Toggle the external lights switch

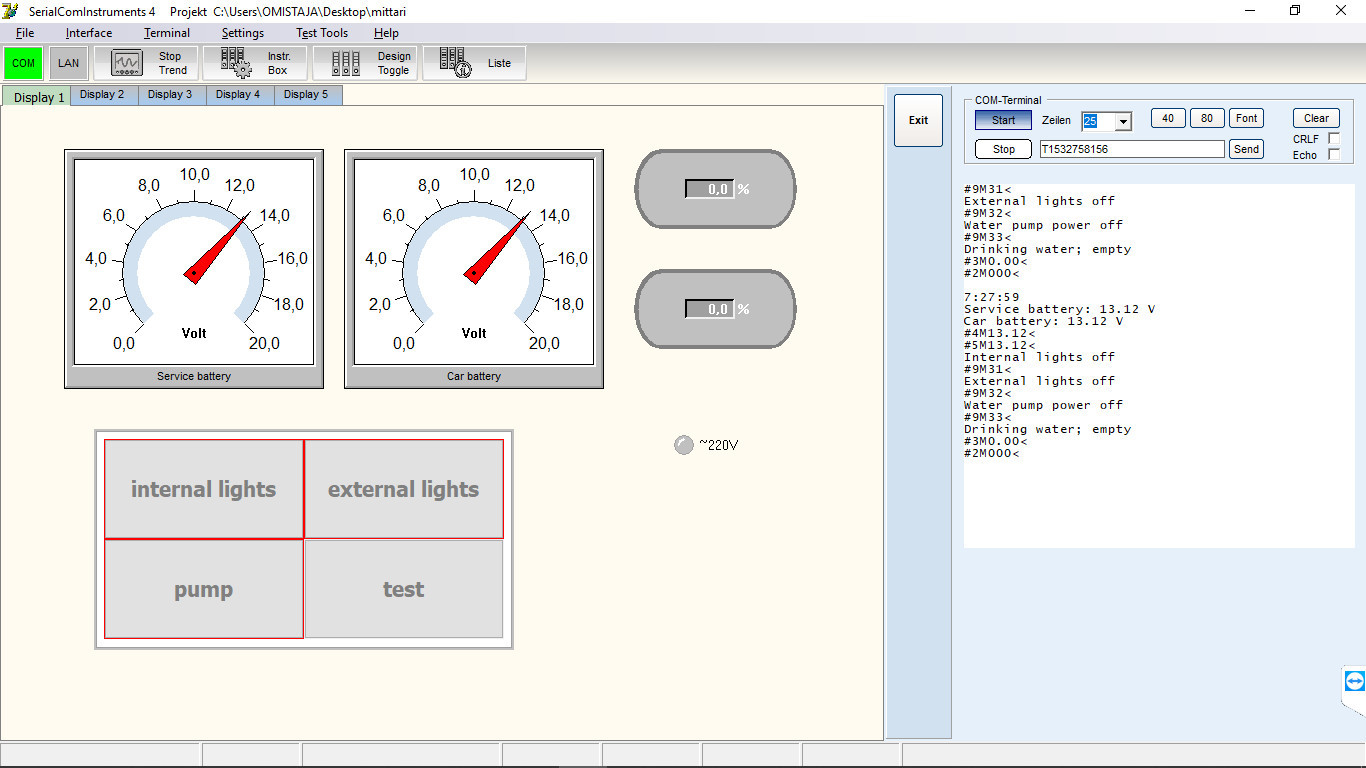tap(404, 489)
